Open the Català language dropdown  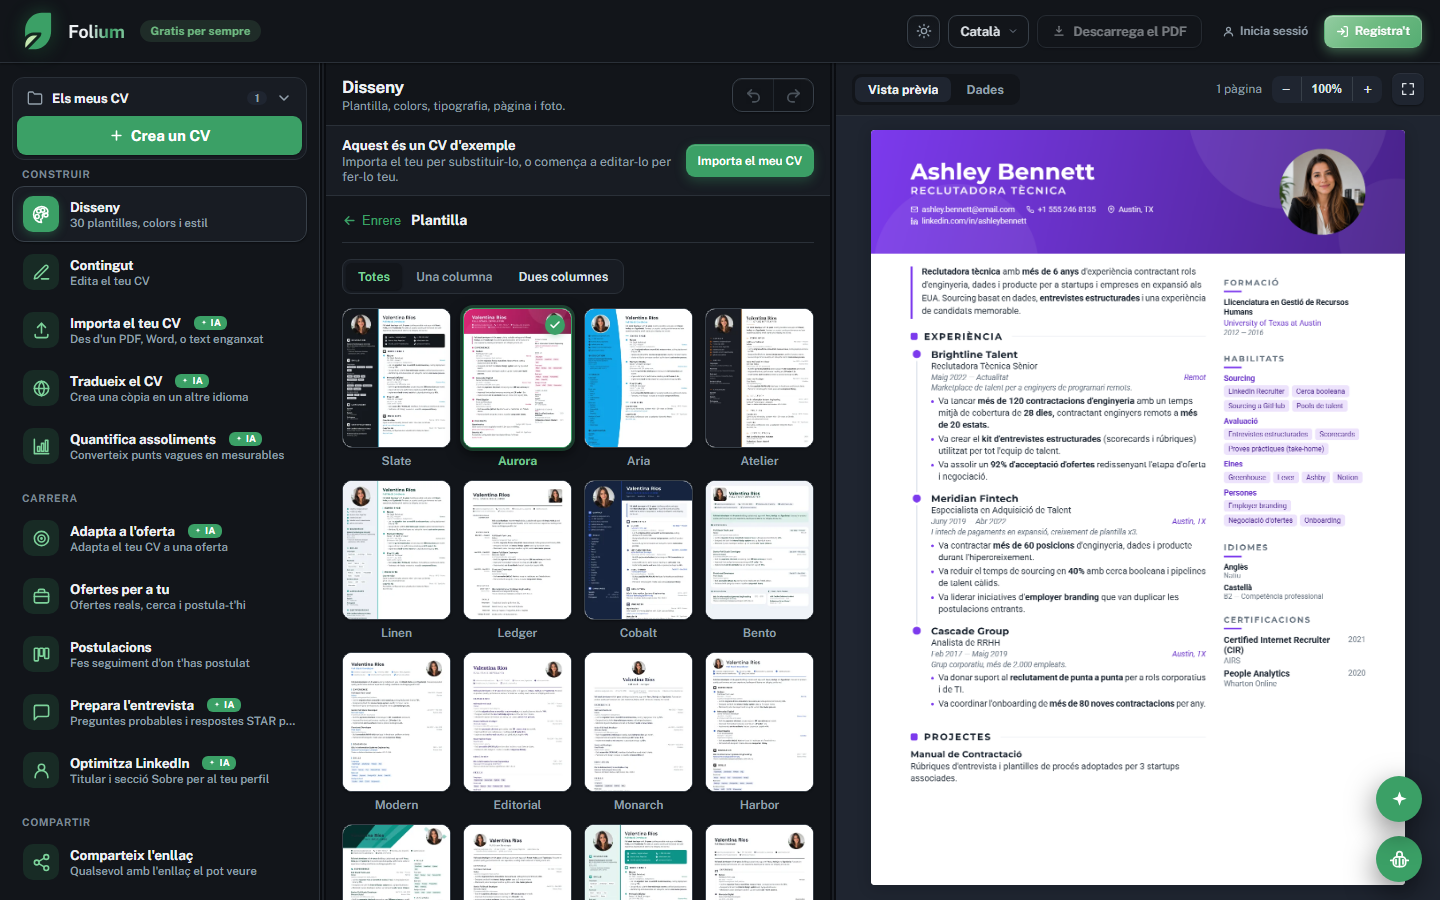pyautogui.click(x=988, y=31)
